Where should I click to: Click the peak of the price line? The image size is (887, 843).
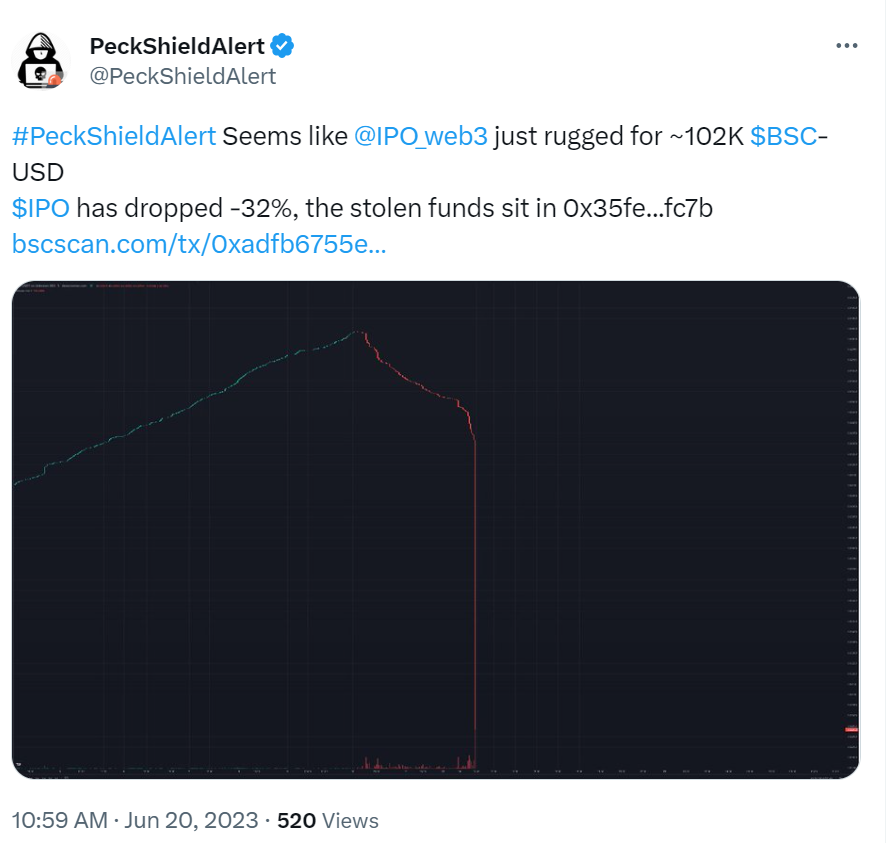(356, 332)
